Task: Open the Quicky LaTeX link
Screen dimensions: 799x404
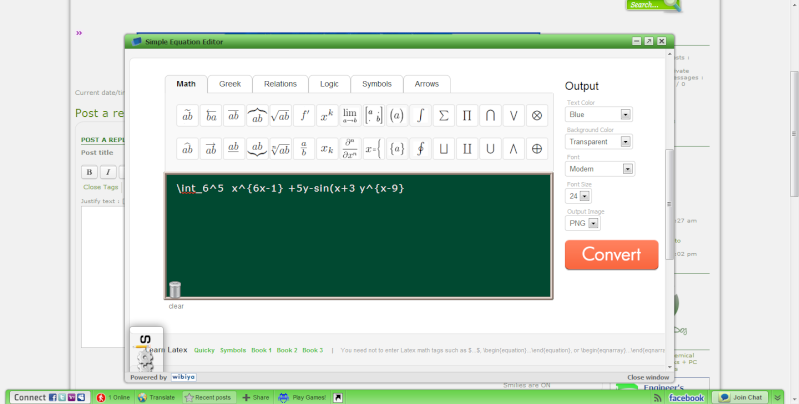Action: coord(204,350)
